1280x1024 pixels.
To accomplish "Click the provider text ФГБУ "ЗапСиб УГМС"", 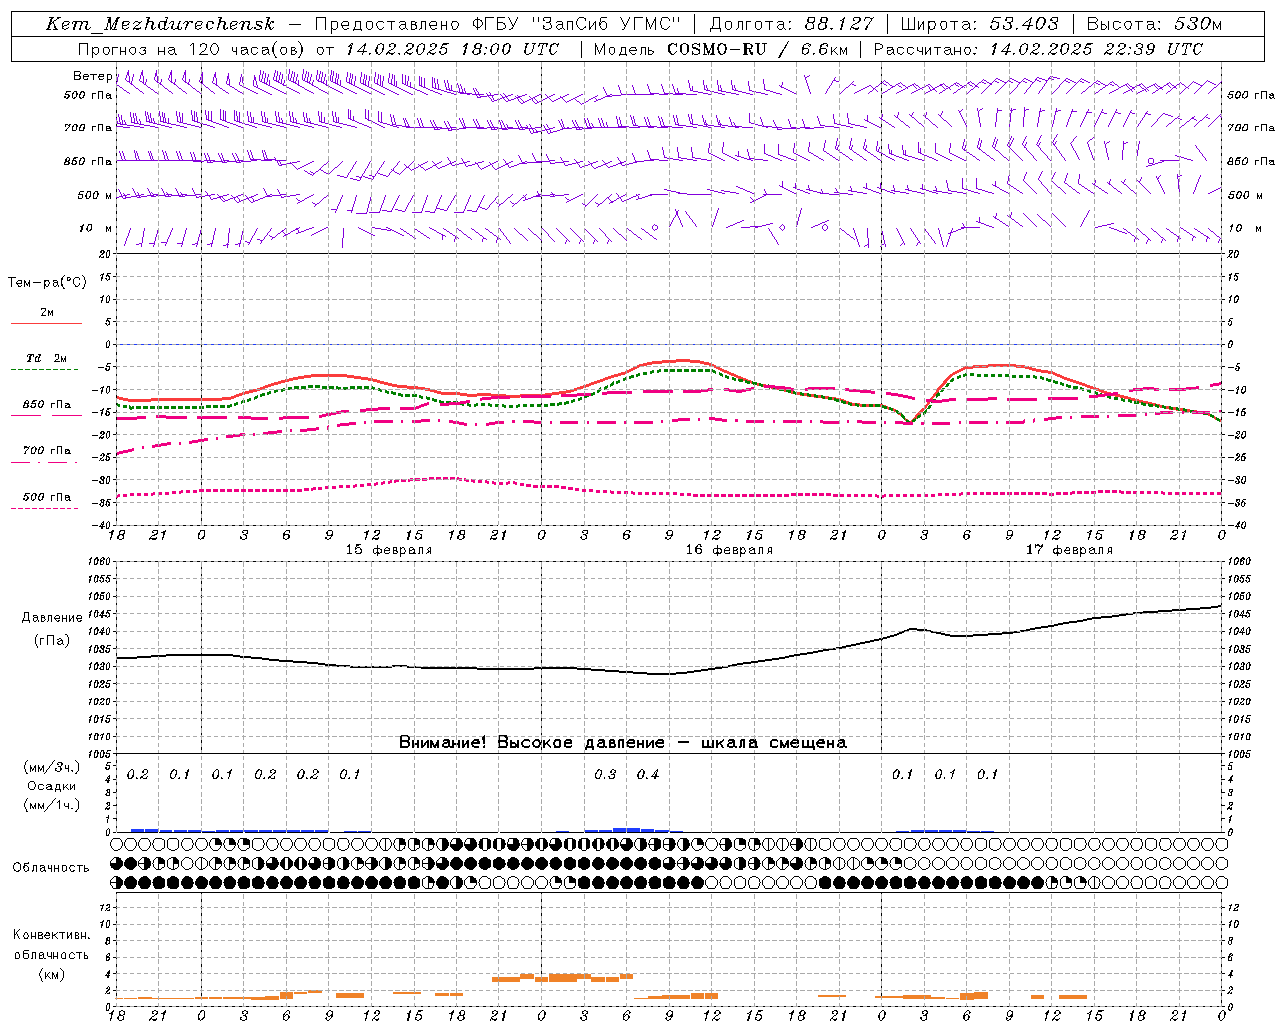I will click(x=576, y=24).
